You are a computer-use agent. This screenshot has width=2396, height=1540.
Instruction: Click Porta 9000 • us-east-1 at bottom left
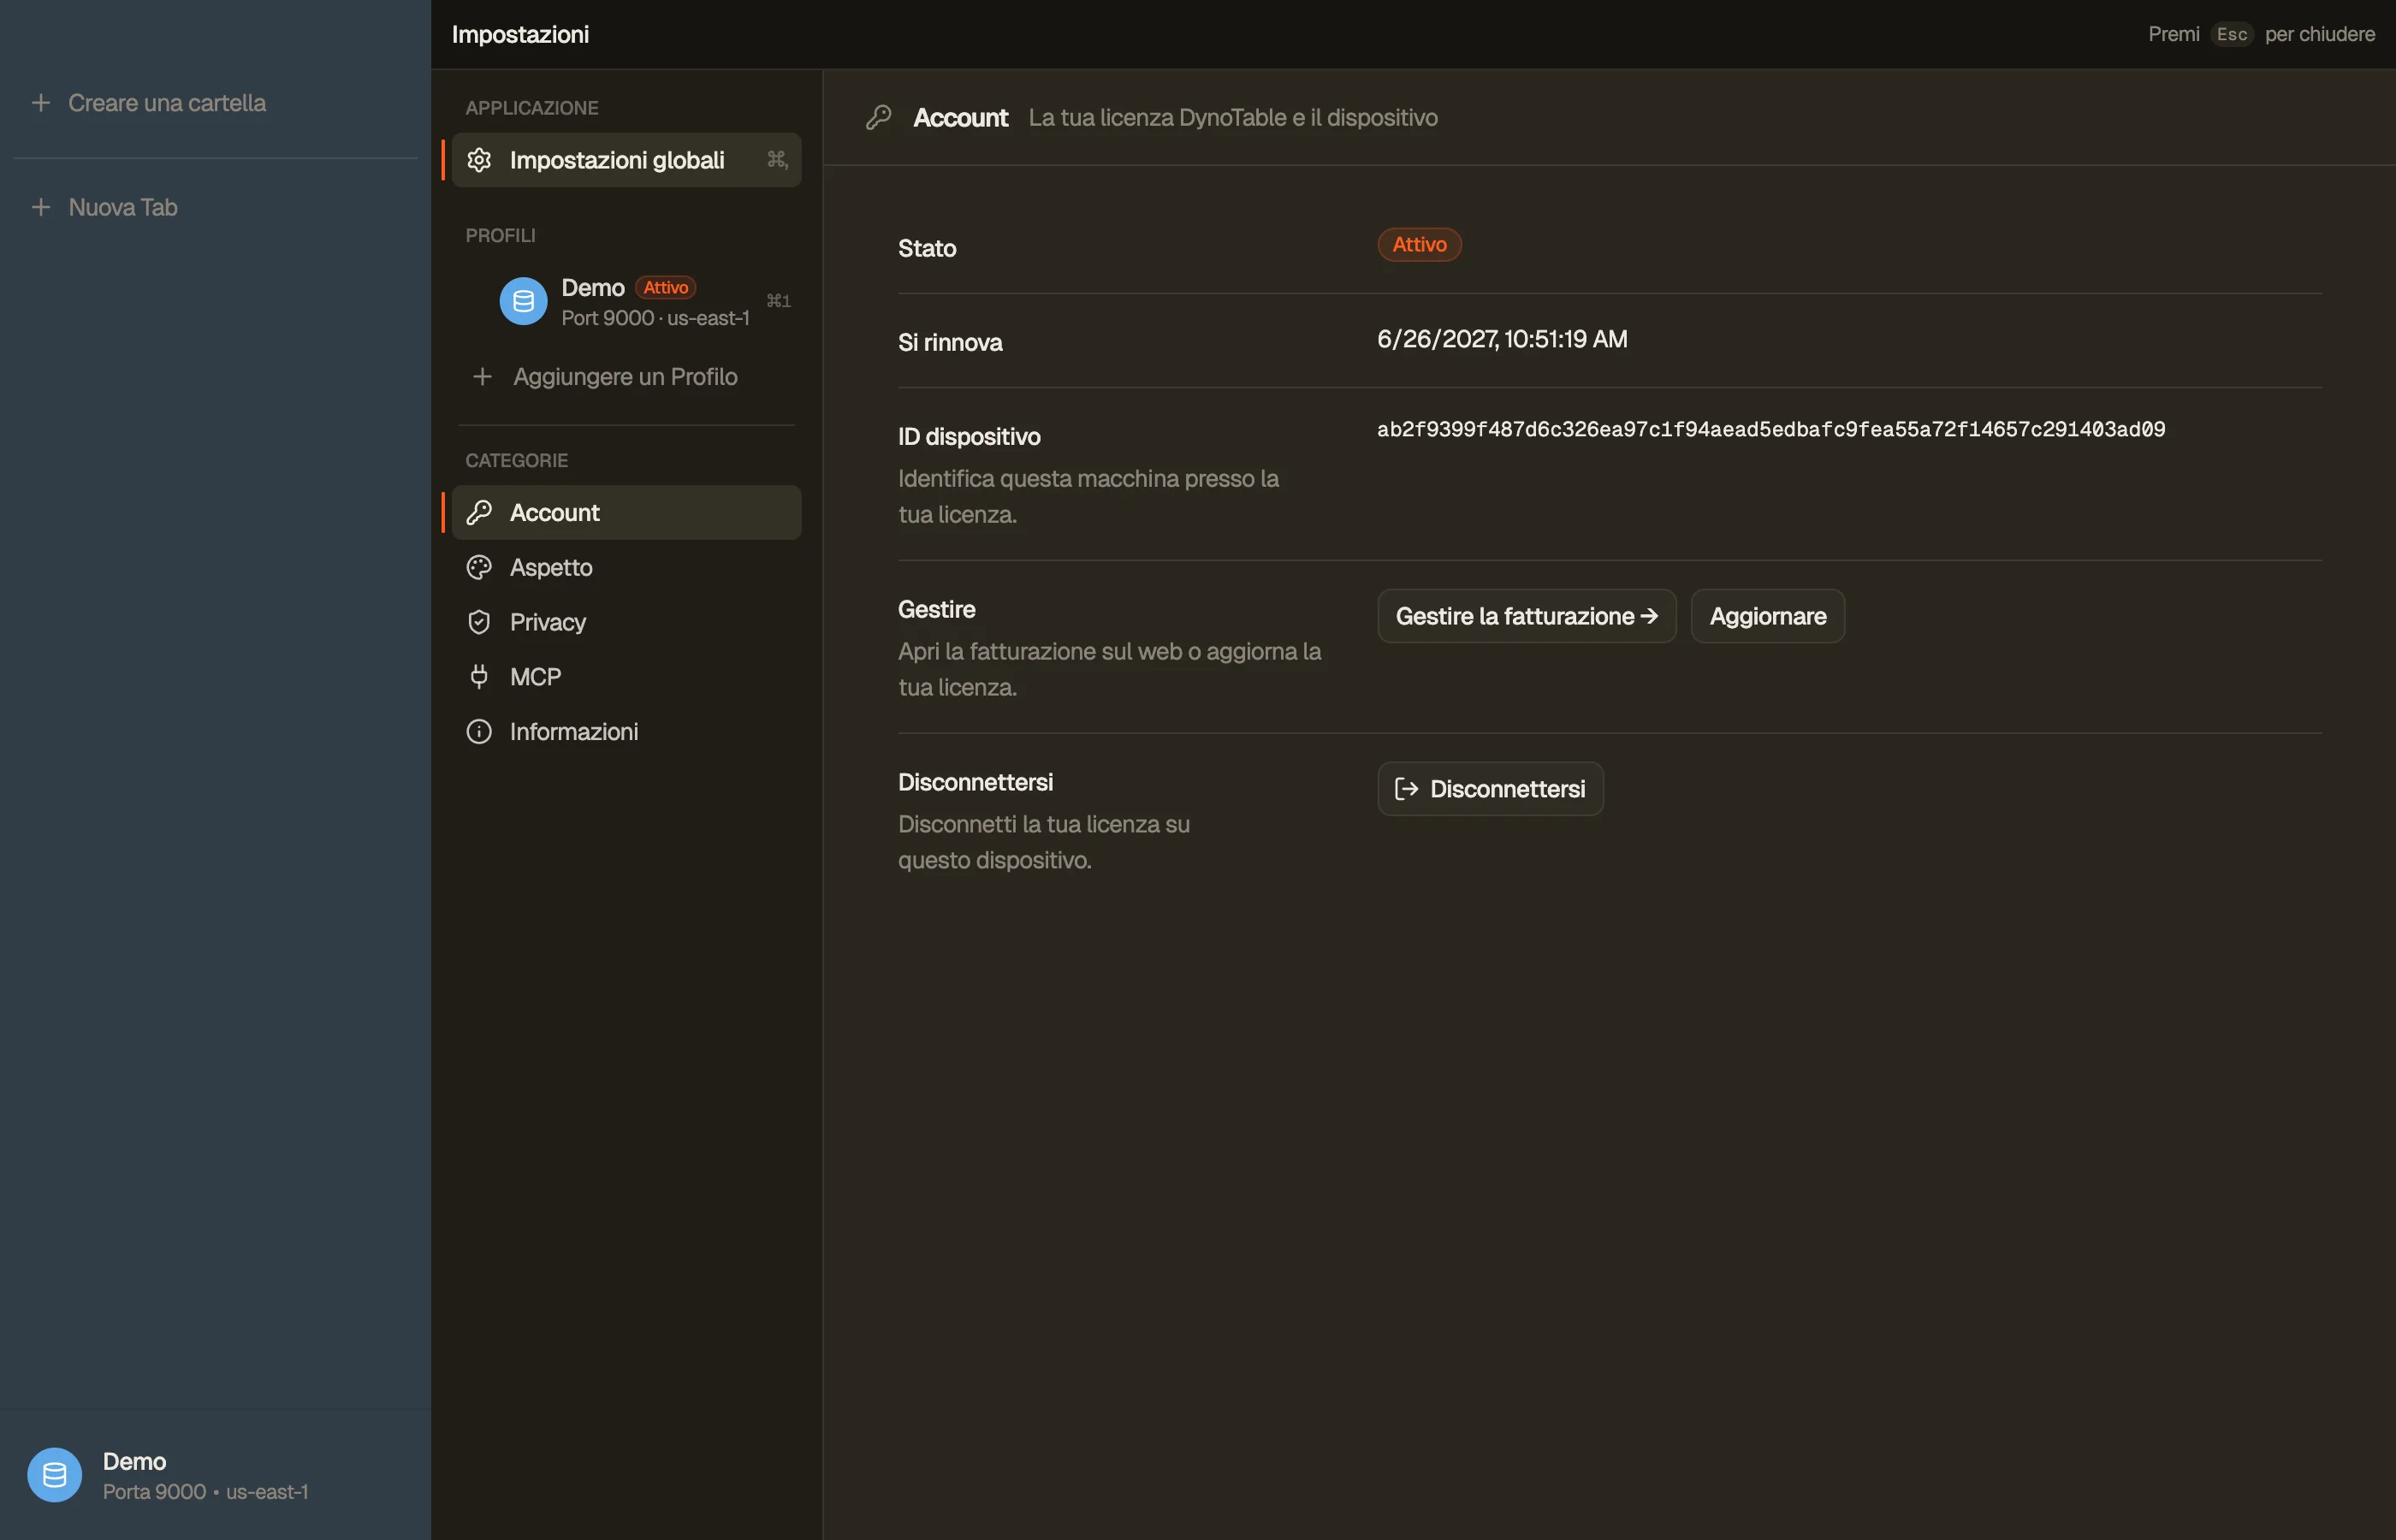[205, 1492]
